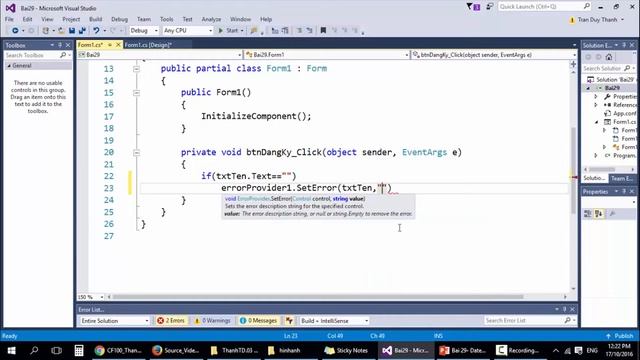
Task: Open Windows taskbar search
Action: point(34,350)
